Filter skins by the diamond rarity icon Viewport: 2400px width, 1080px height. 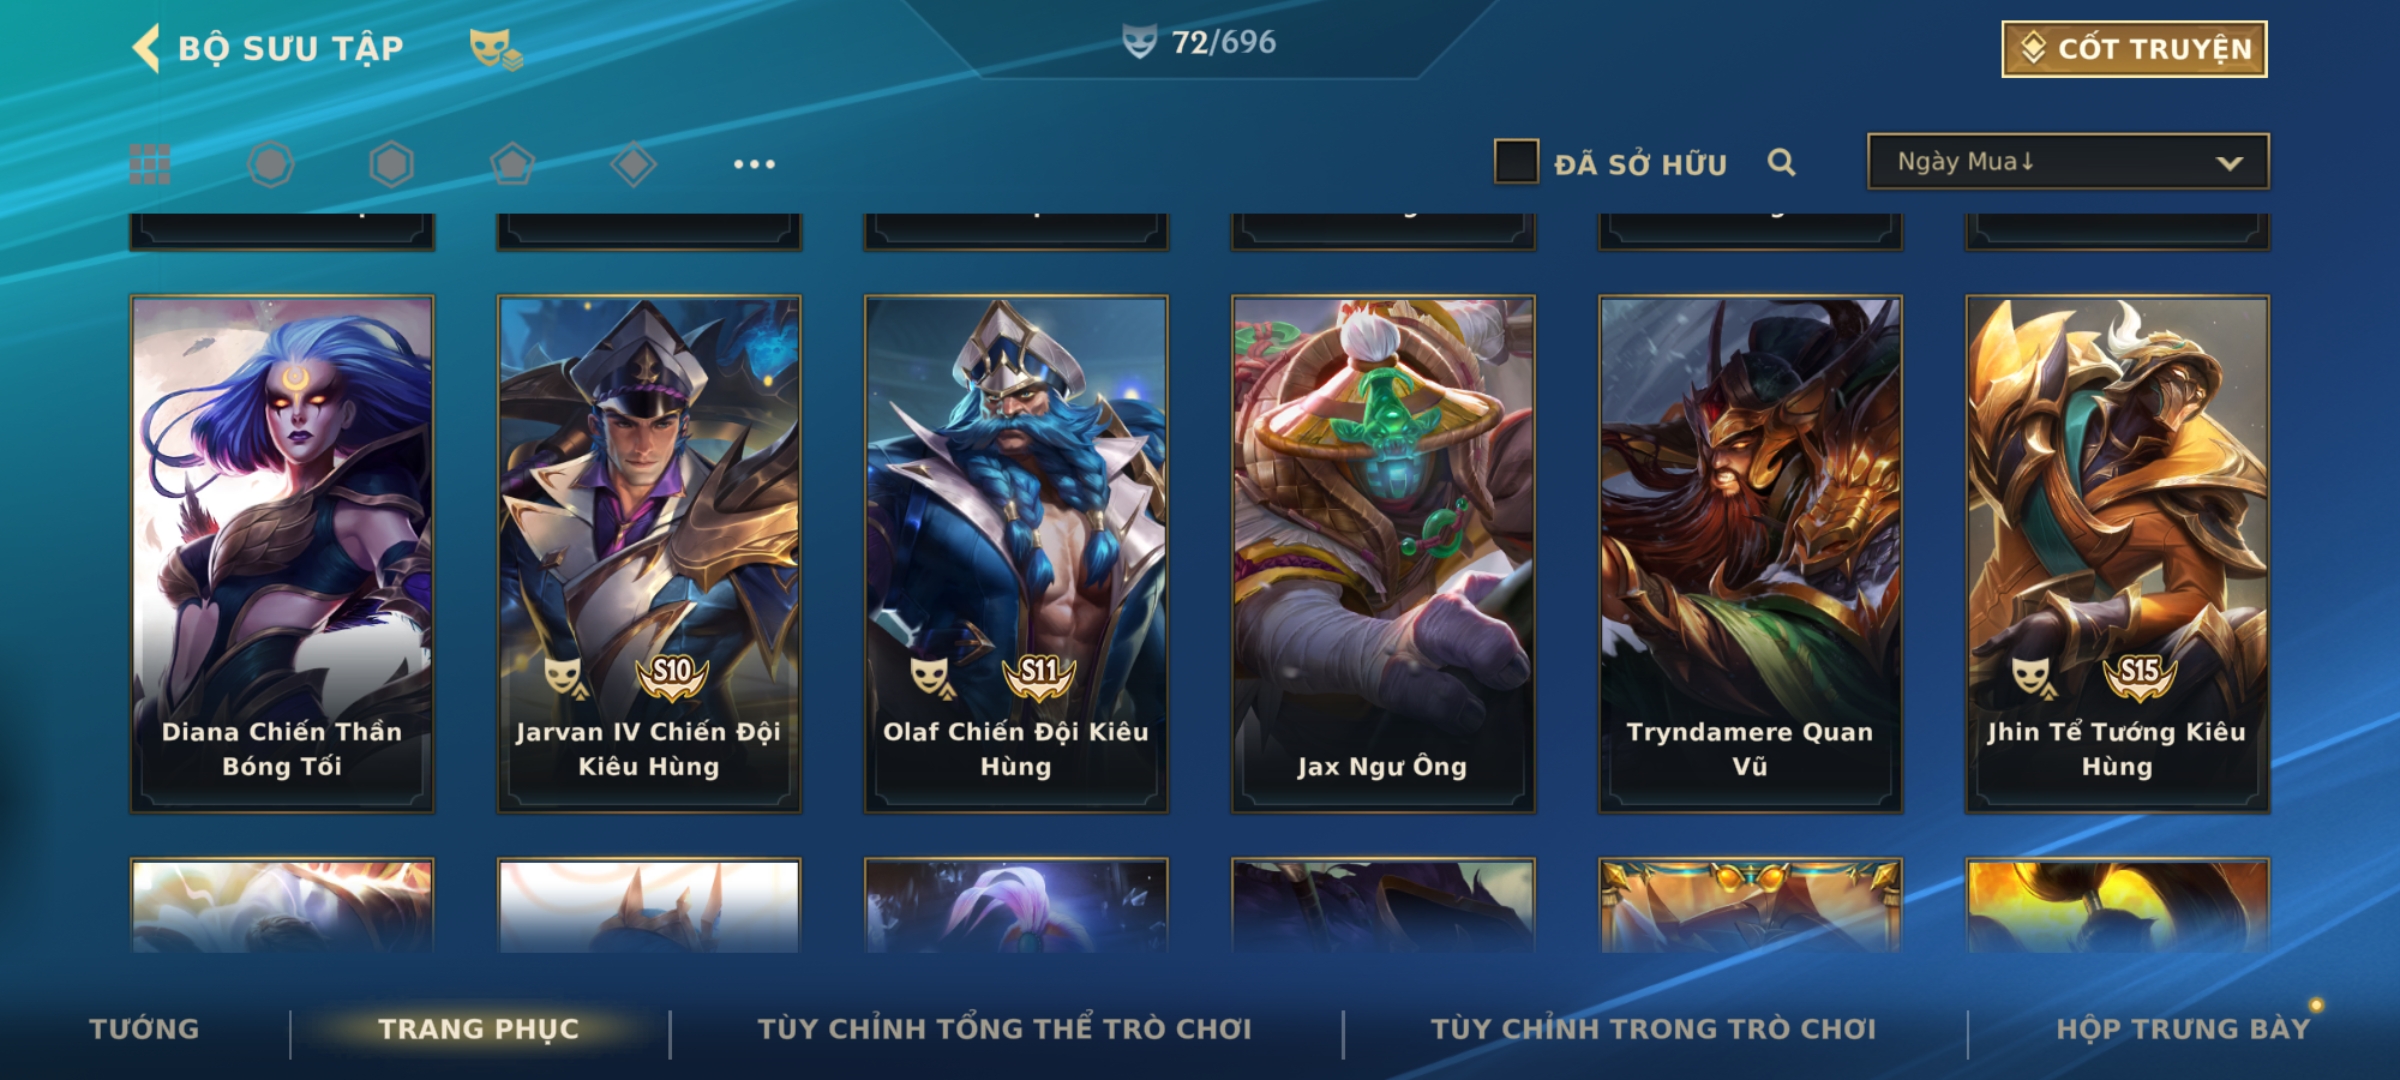633,164
